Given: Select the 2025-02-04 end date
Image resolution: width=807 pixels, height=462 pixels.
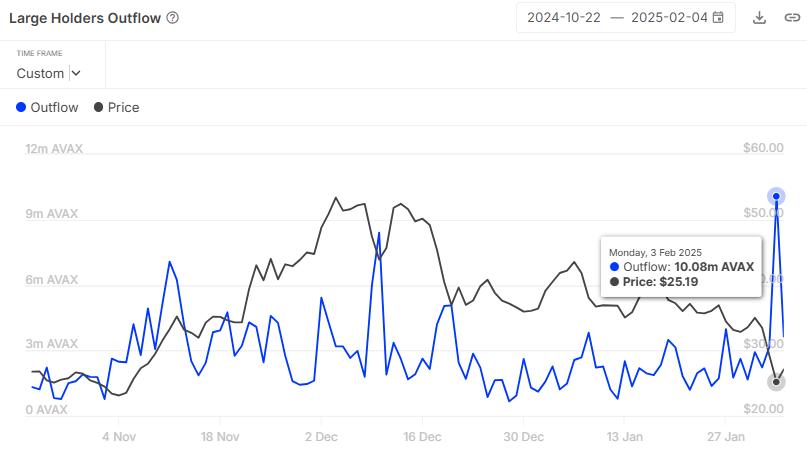Looking at the screenshot, I should click(669, 17).
